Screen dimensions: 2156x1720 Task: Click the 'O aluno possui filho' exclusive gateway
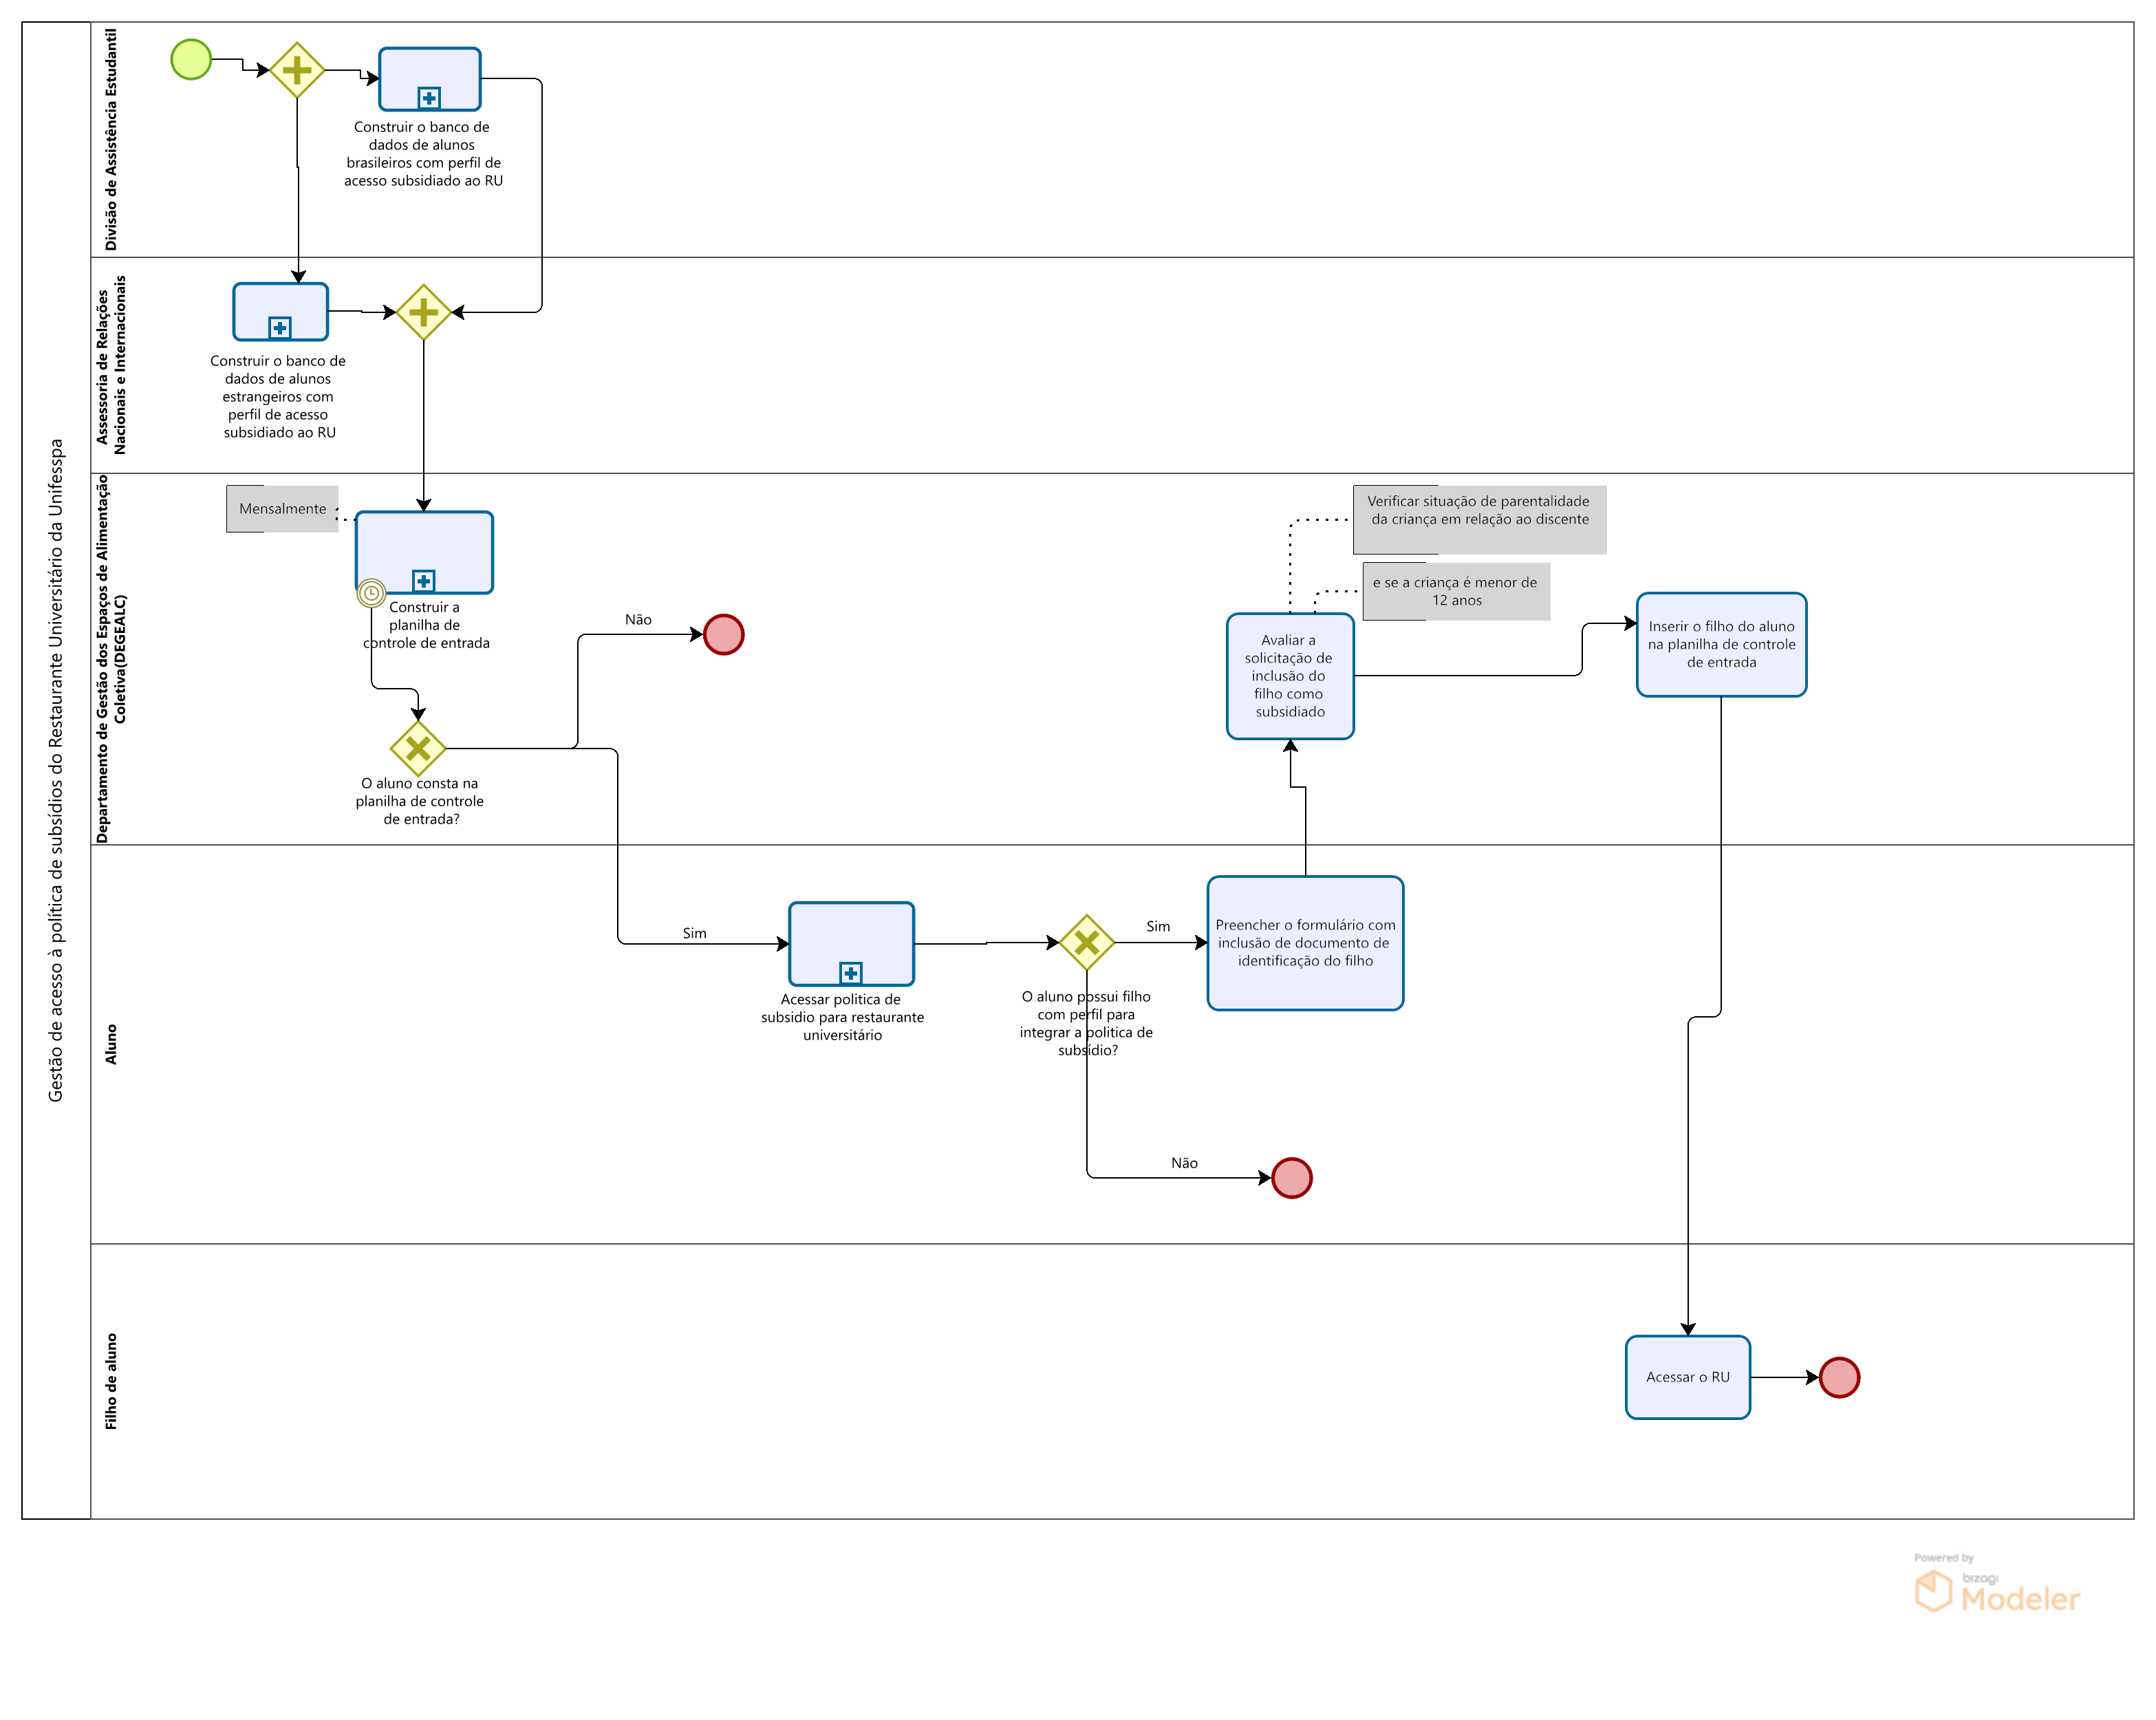click(1087, 942)
